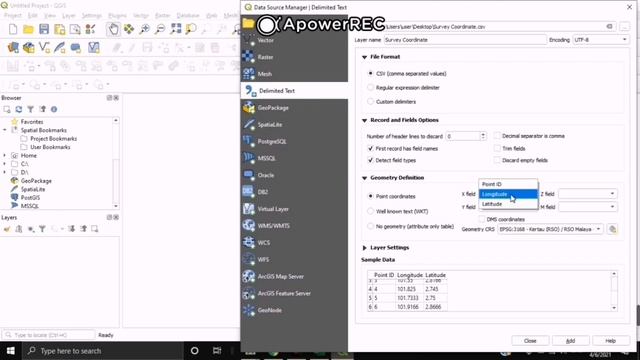The height and width of the screenshot is (360, 640).
Task: Click the New Project toolbar icon
Action: point(13,29)
